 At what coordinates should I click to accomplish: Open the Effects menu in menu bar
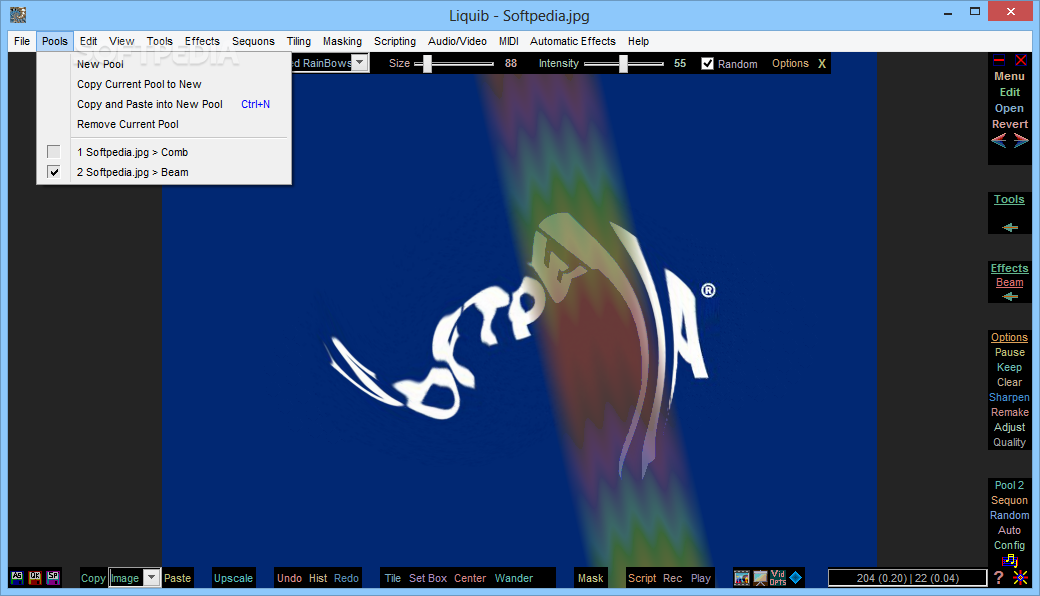[202, 41]
